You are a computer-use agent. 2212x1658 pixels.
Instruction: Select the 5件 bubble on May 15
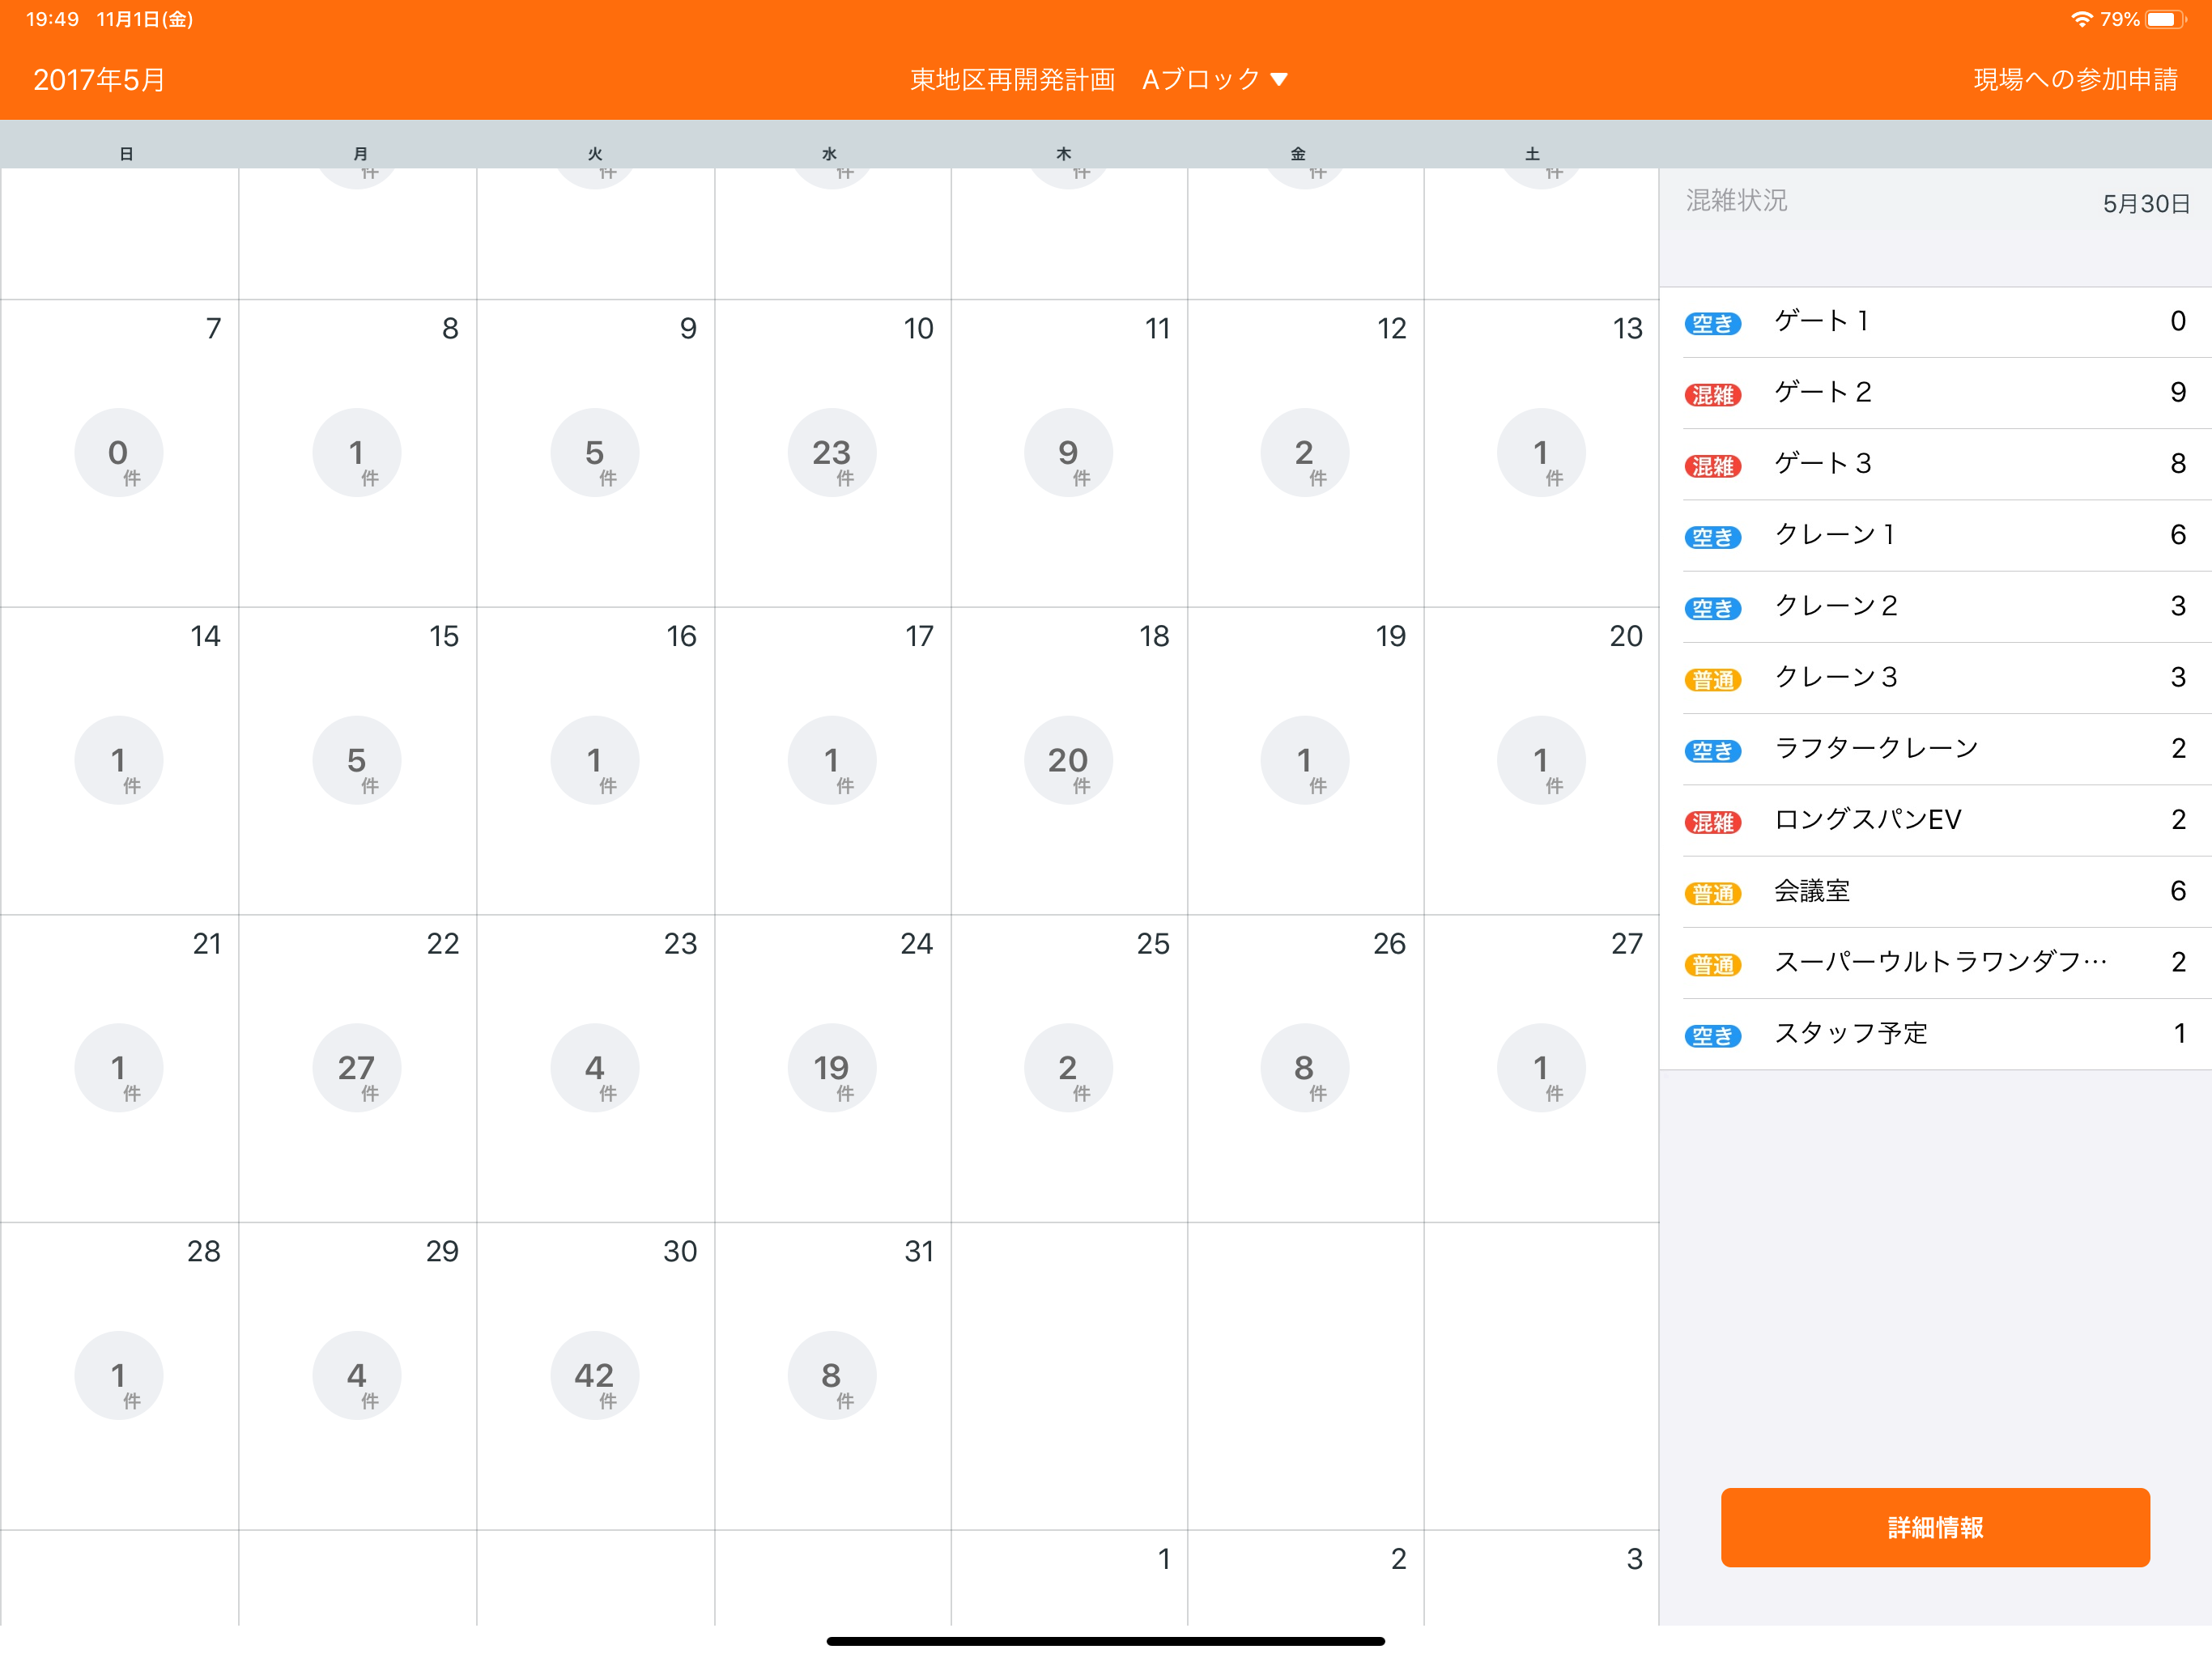(357, 760)
